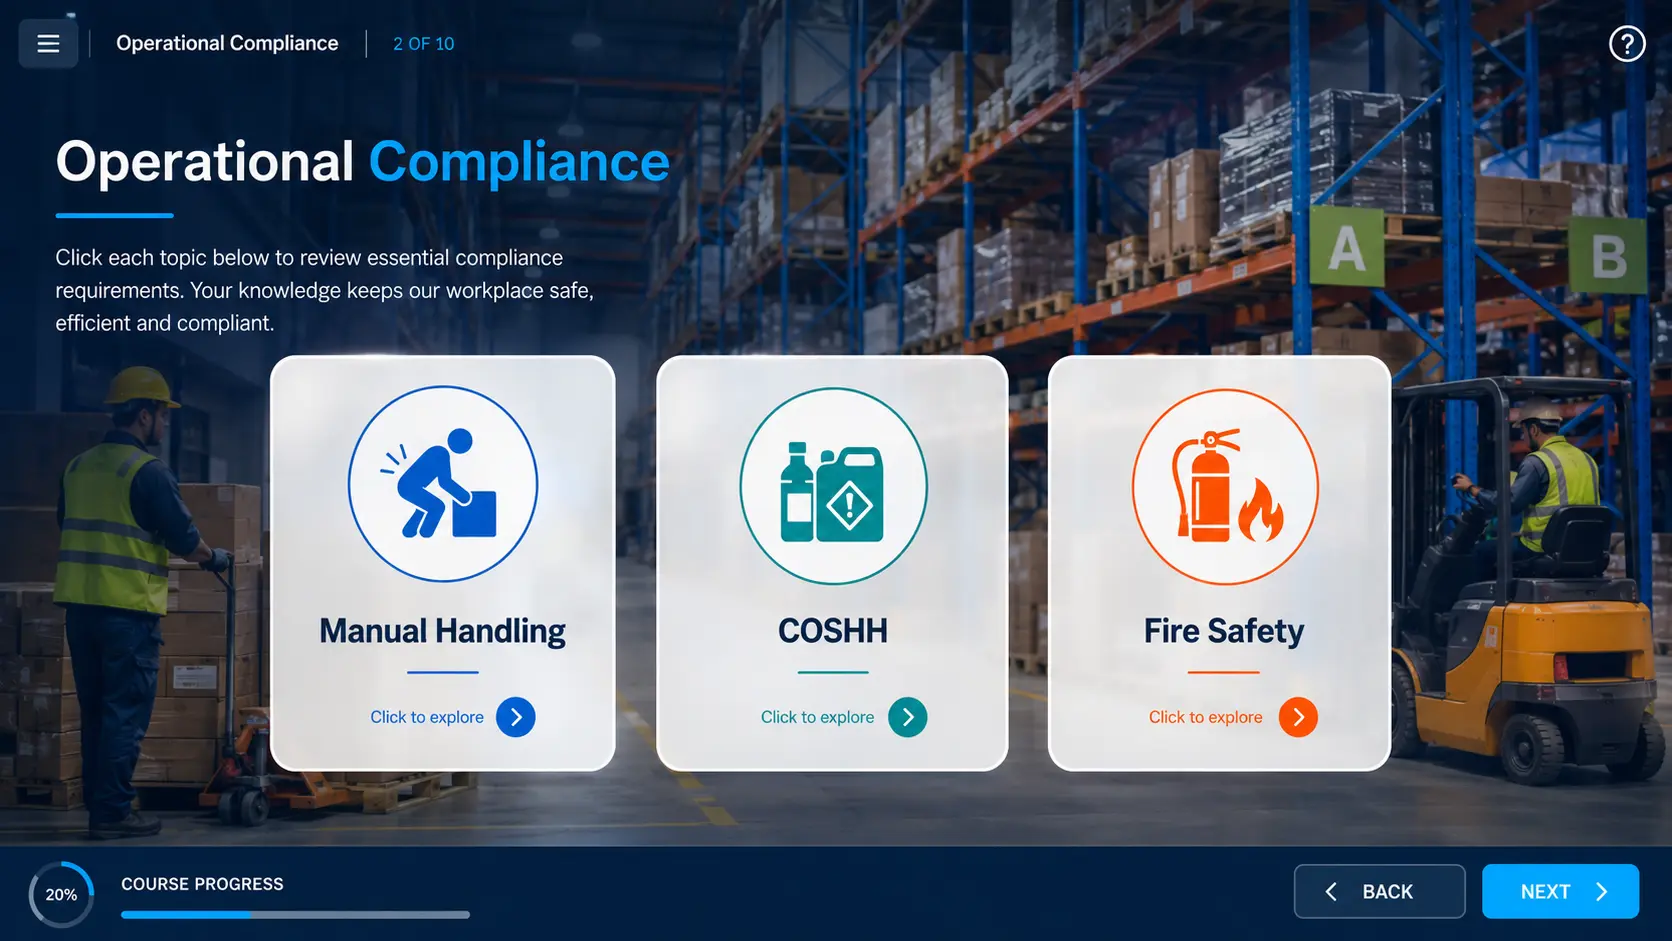The width and height of the screenshot is (1672, 941).
Task: Click the COSHH card title
Action: click(833, 631)
